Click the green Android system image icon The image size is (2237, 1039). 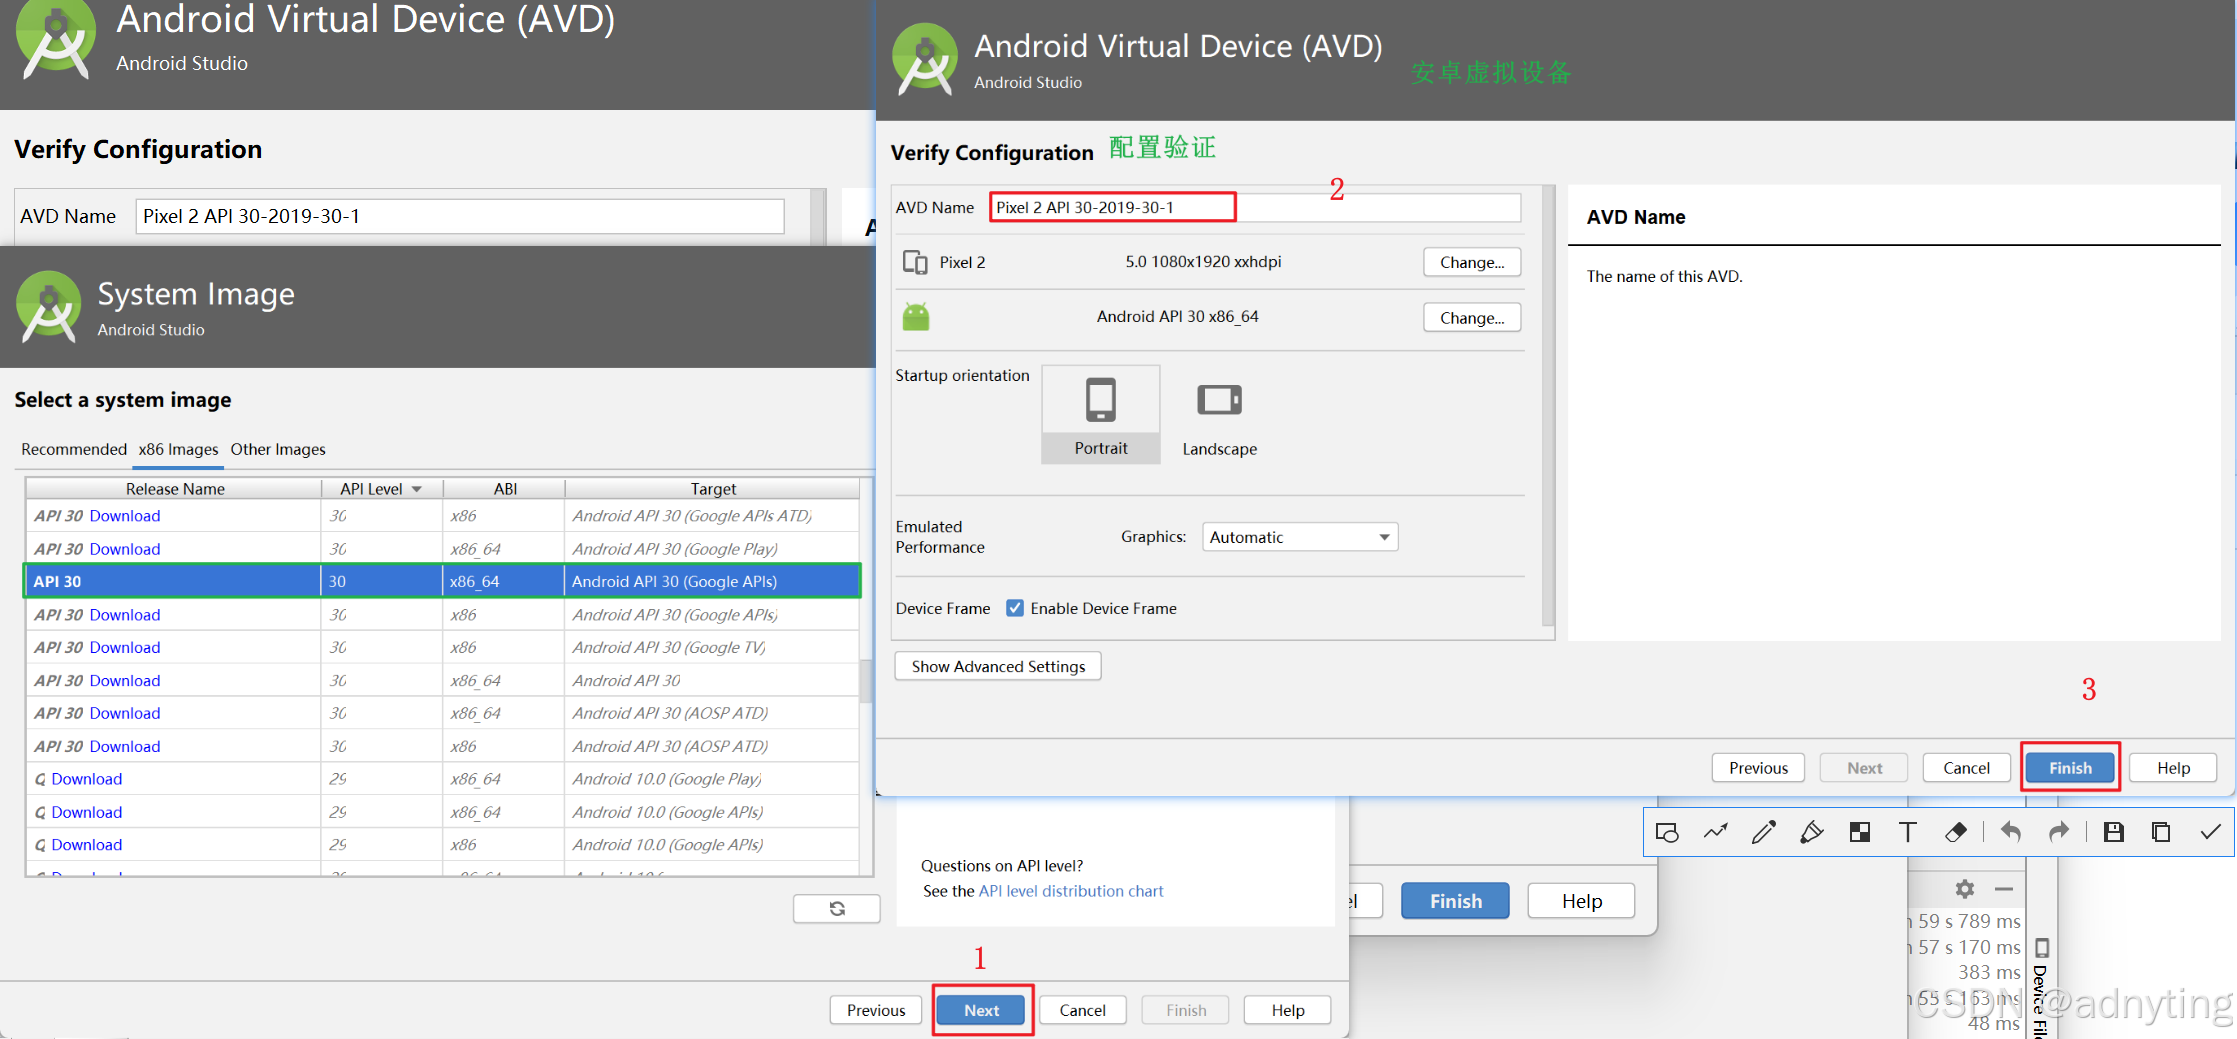[x=916, y=317]
